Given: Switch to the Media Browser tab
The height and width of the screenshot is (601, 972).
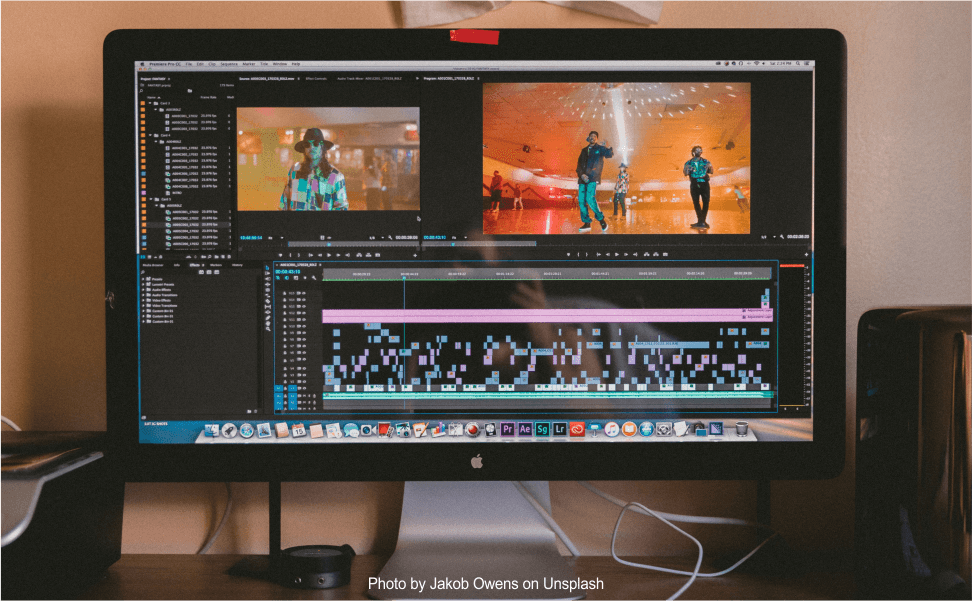Looking at the screenshot, I should point(152,265).
